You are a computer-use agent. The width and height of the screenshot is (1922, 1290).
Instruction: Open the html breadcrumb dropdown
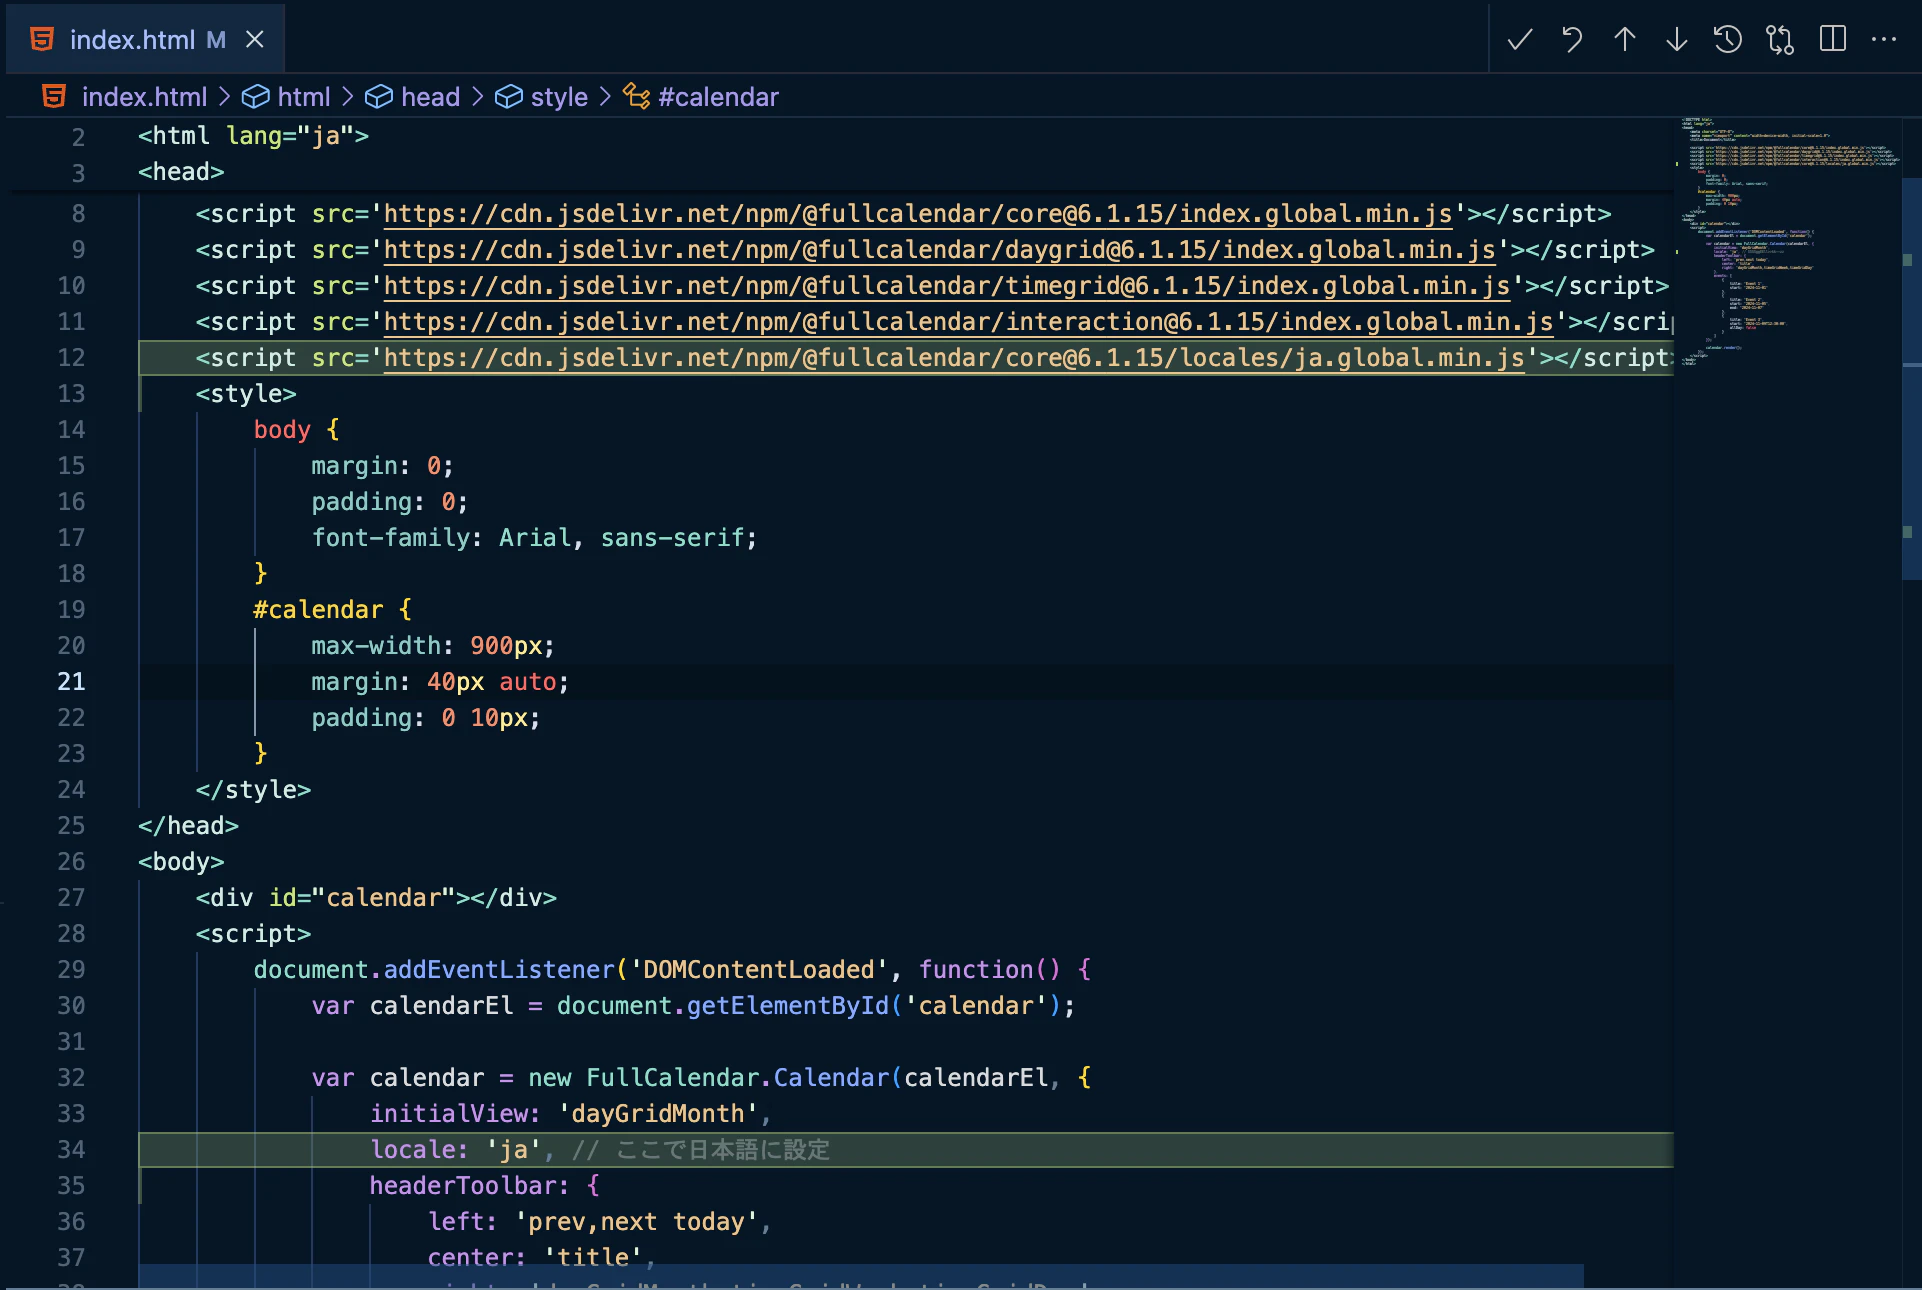click(304, 97)
